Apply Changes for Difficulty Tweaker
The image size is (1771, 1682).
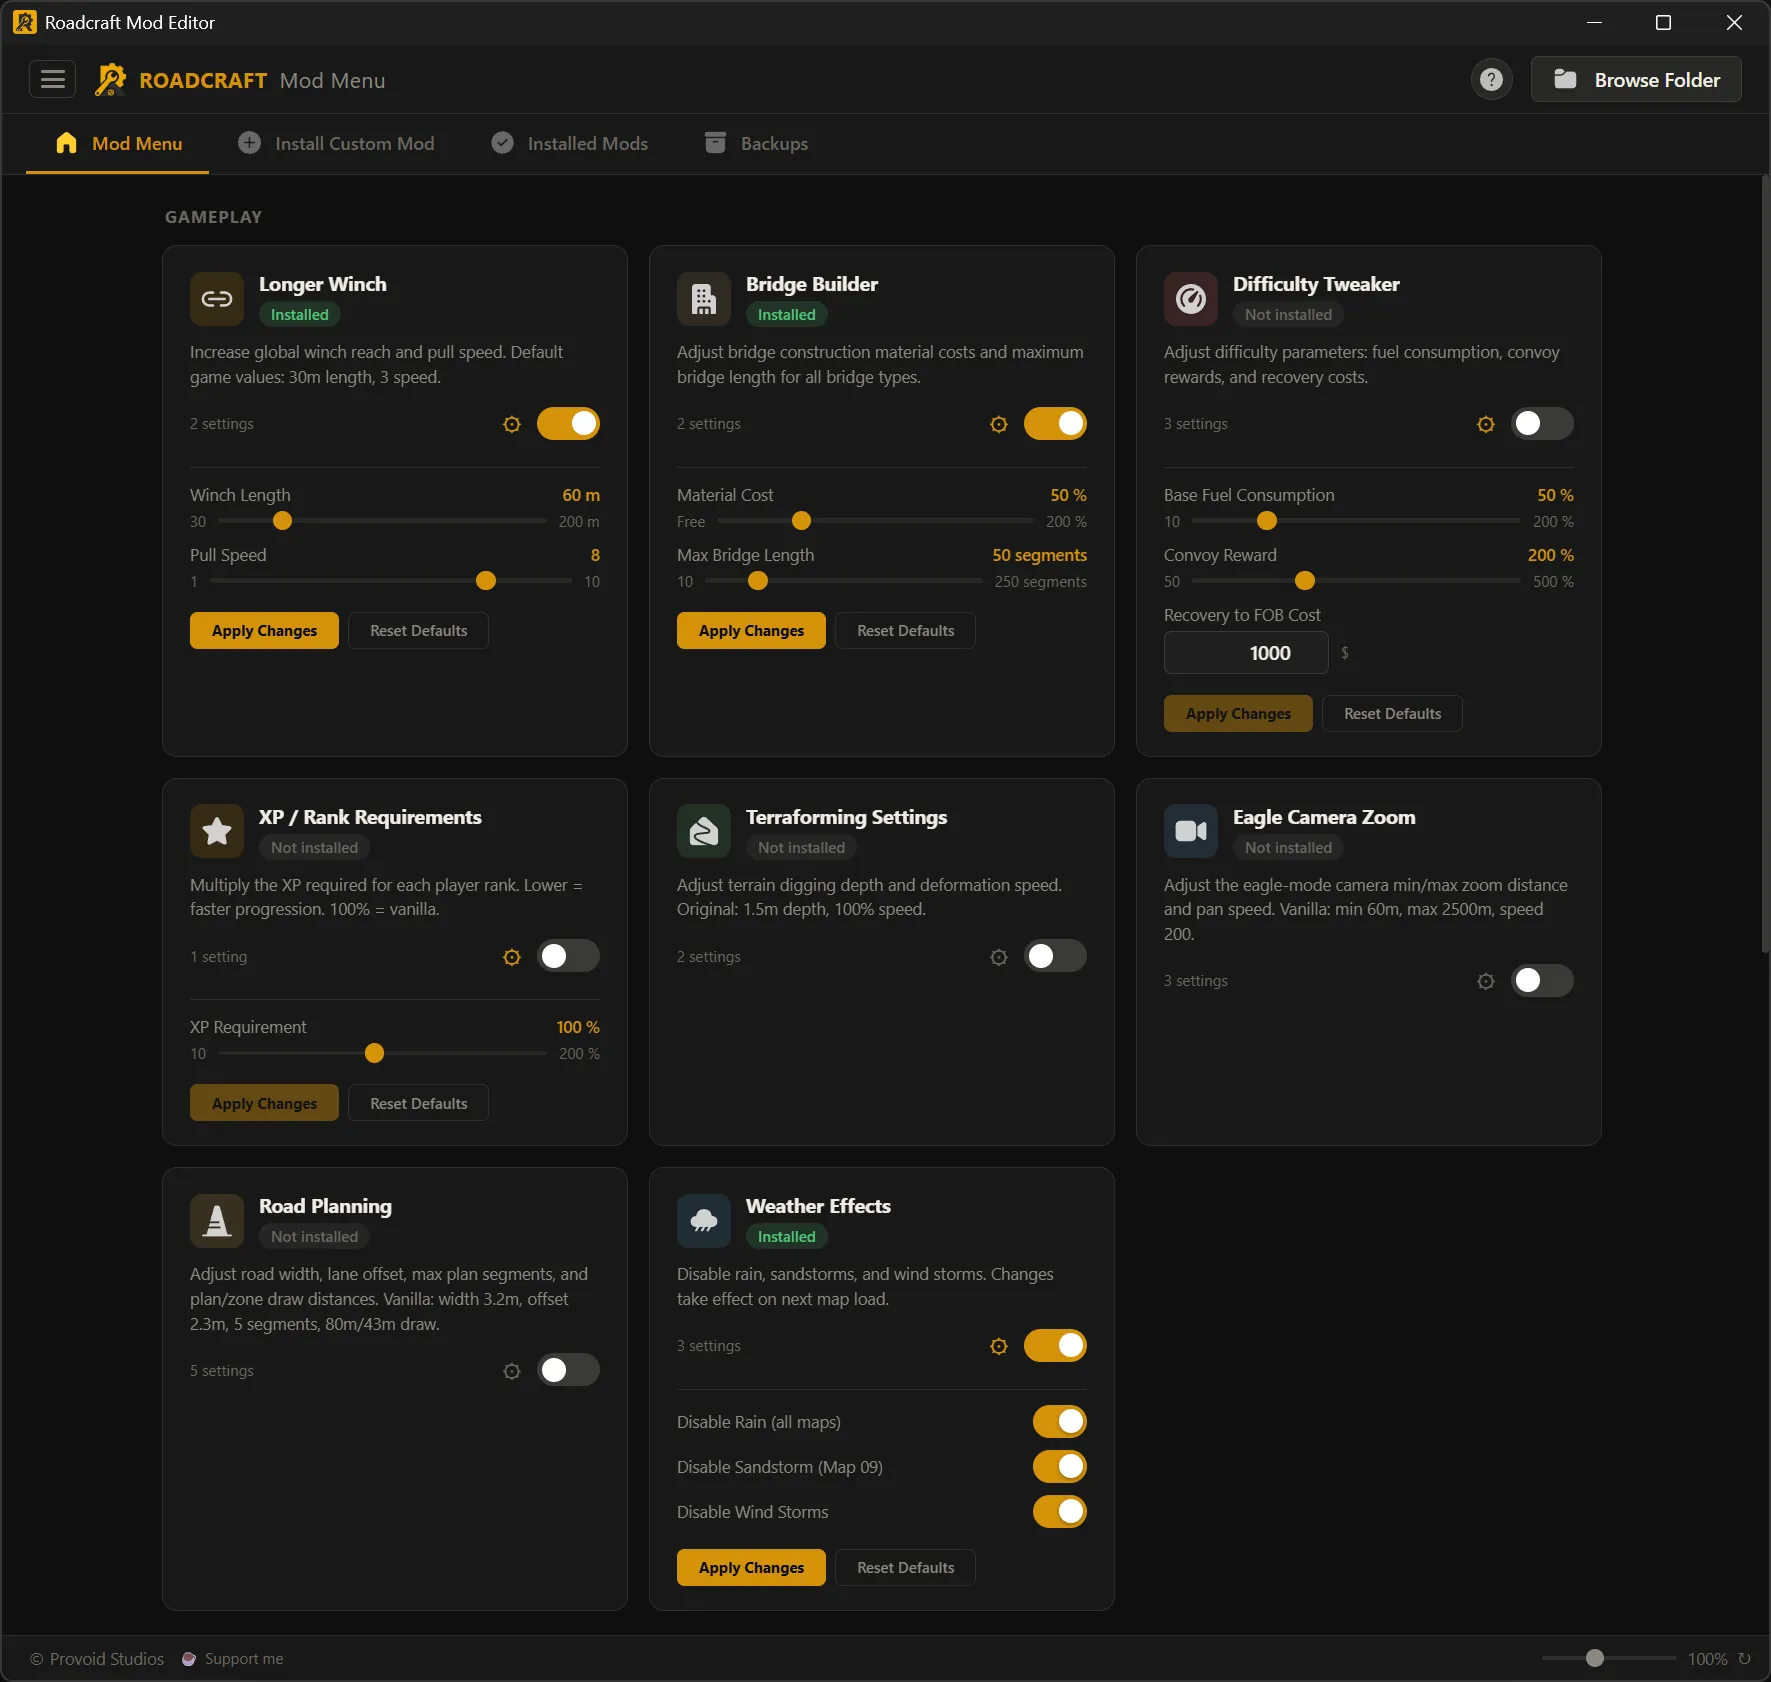tap(1238, 714)
